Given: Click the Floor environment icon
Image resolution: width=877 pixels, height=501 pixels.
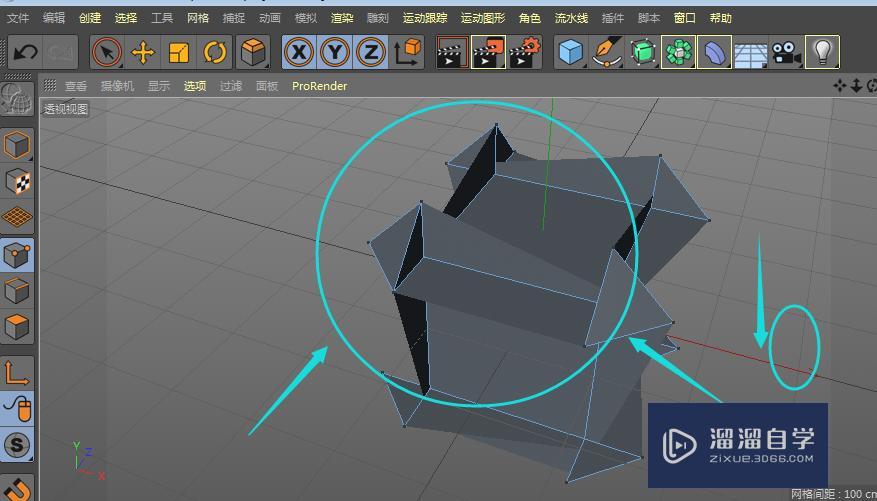Looking at the screenshot, I should pos(750,53).
